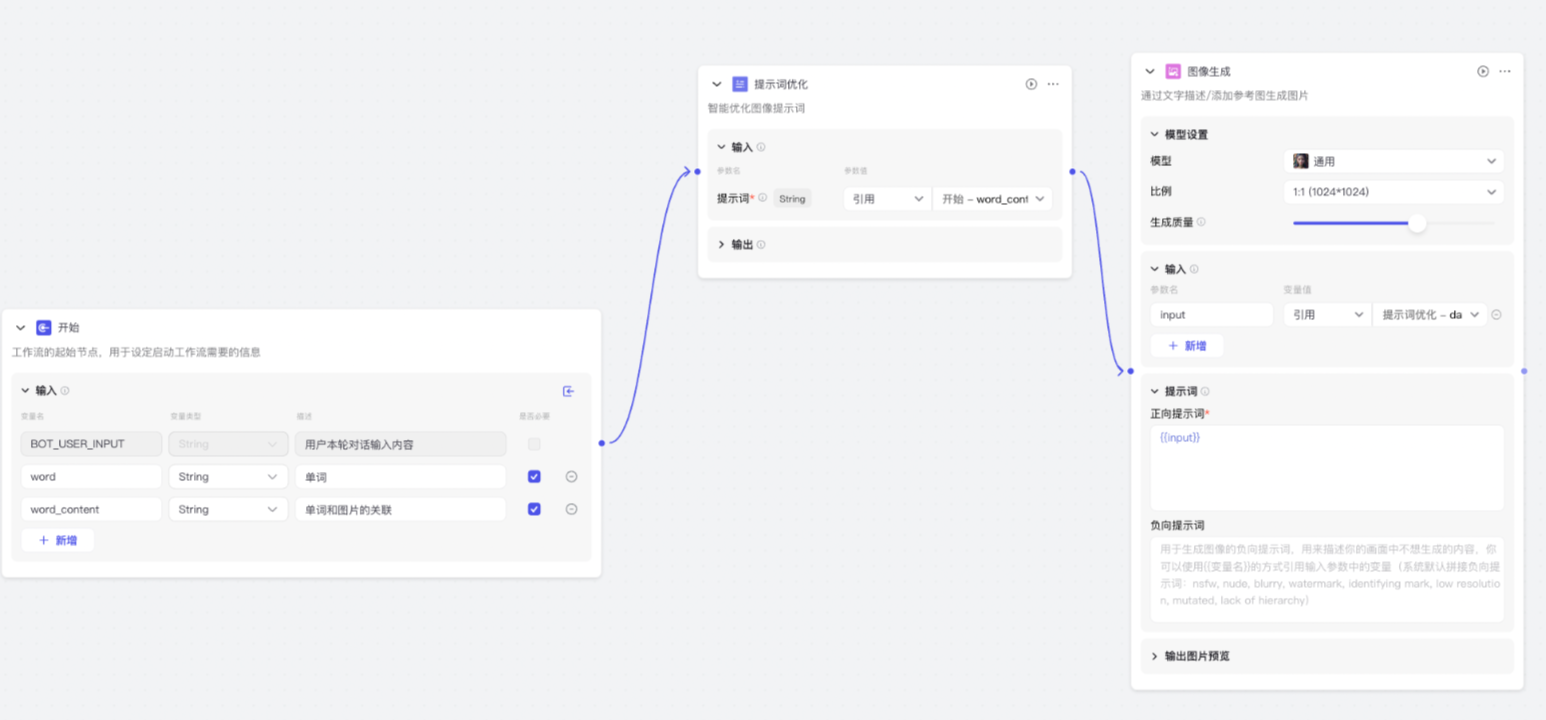Remove the word variable row
The image size is (1546, 720).
coord(571,477)
